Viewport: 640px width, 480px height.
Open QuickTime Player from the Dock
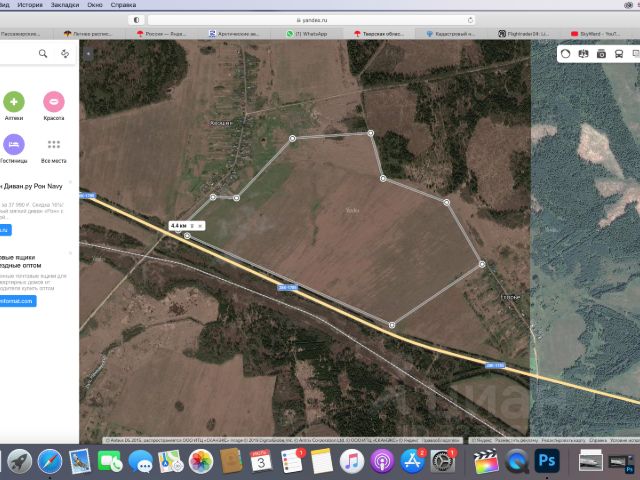click(517, 462)
